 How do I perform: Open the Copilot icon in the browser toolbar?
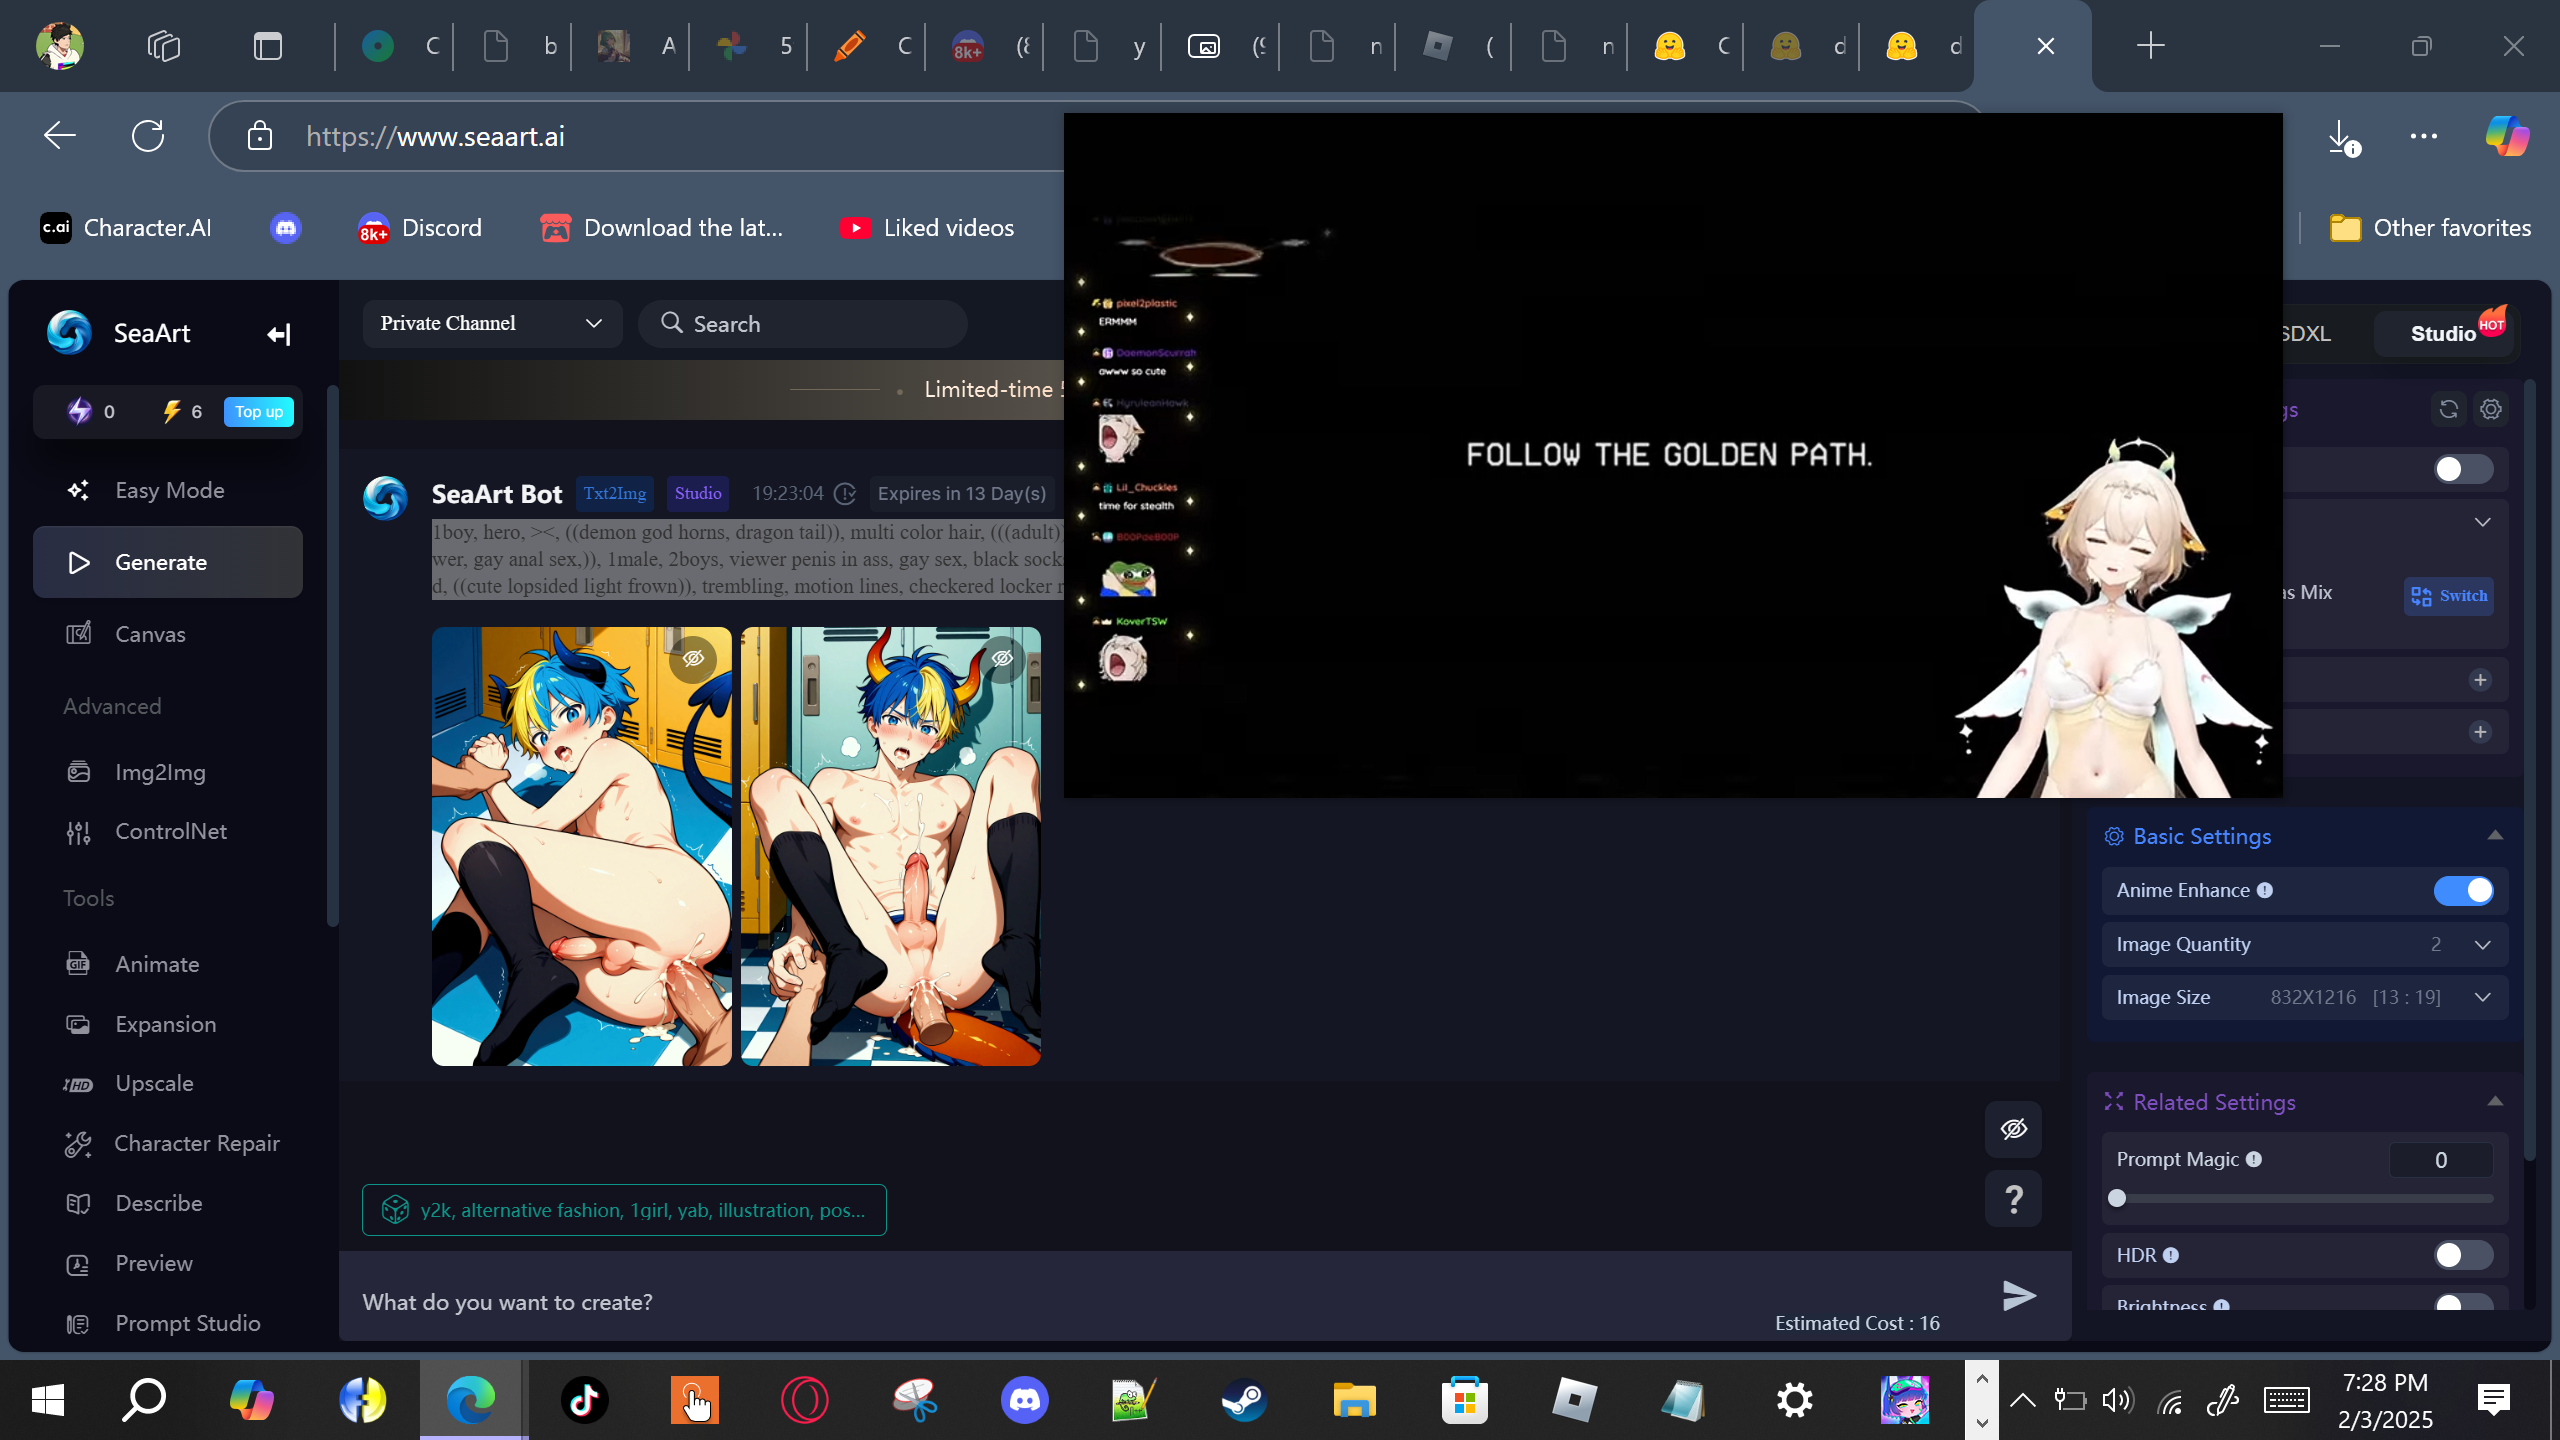pos(2507,136)
